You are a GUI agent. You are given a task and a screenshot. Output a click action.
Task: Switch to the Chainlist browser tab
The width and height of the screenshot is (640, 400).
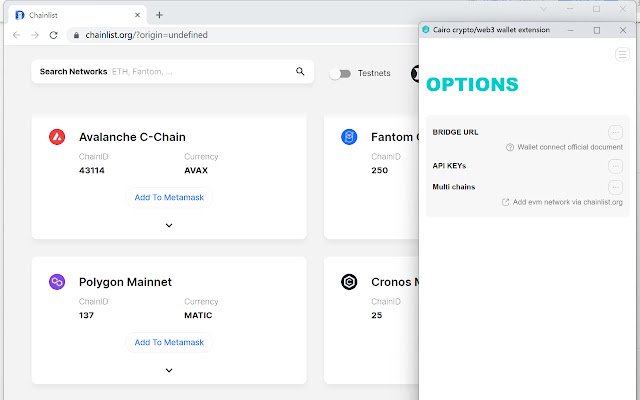click(78, 15)
